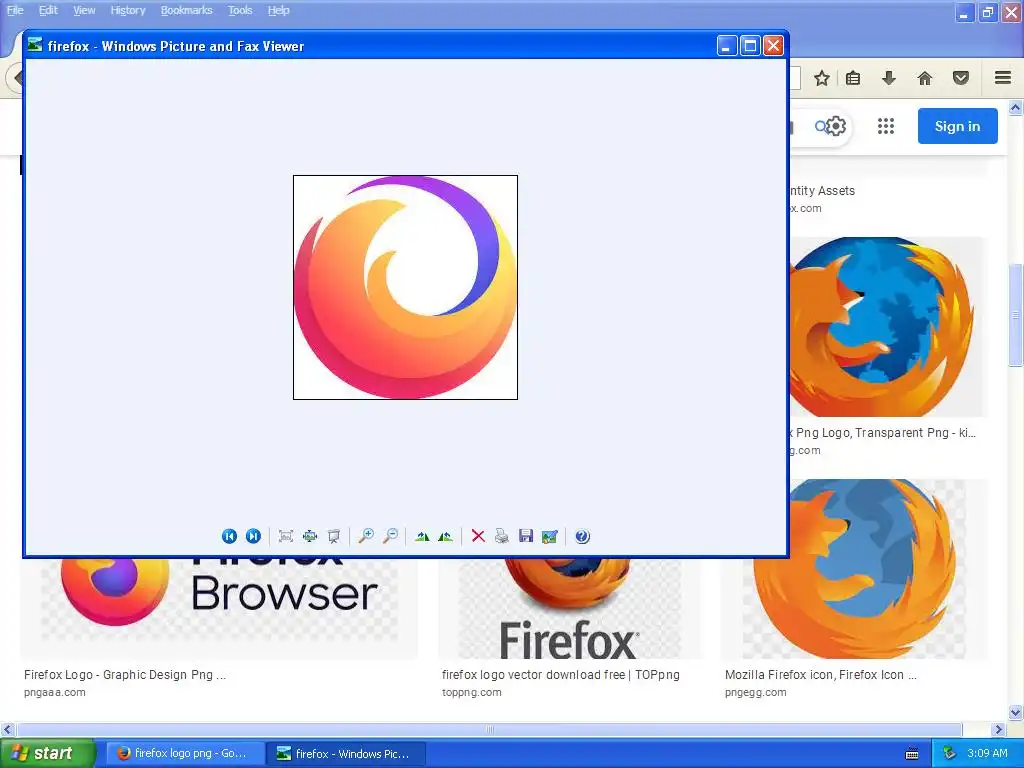
Task: Close the Picture and Fax Viewer window
Action: click(773, 46)
